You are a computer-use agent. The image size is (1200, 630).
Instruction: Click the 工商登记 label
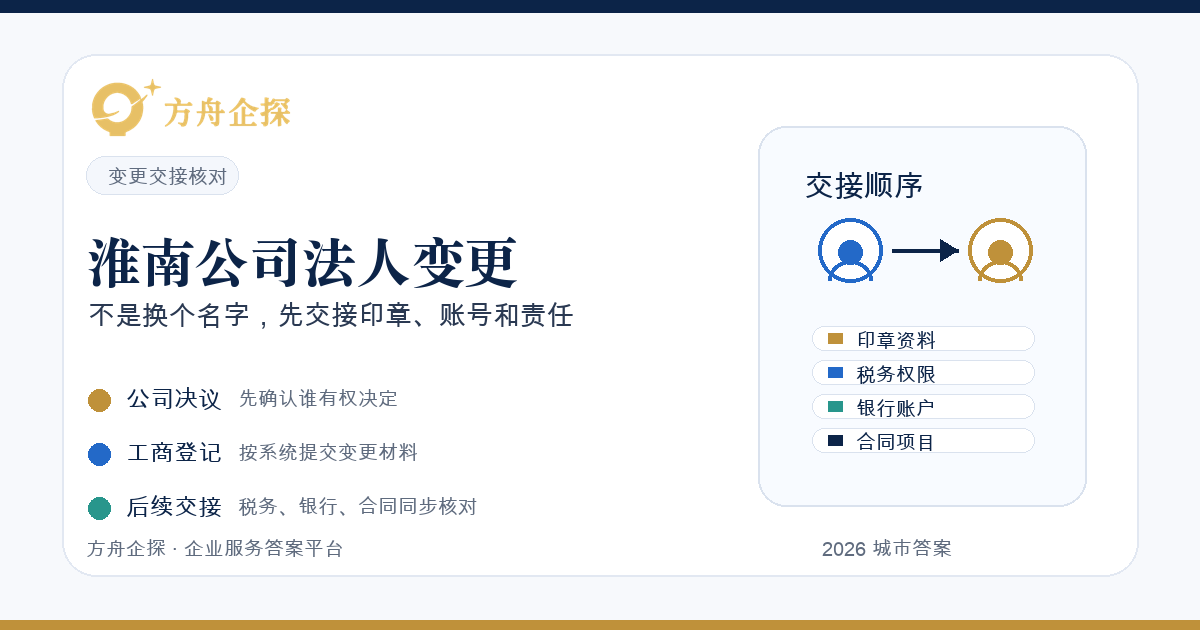point(174,453)
